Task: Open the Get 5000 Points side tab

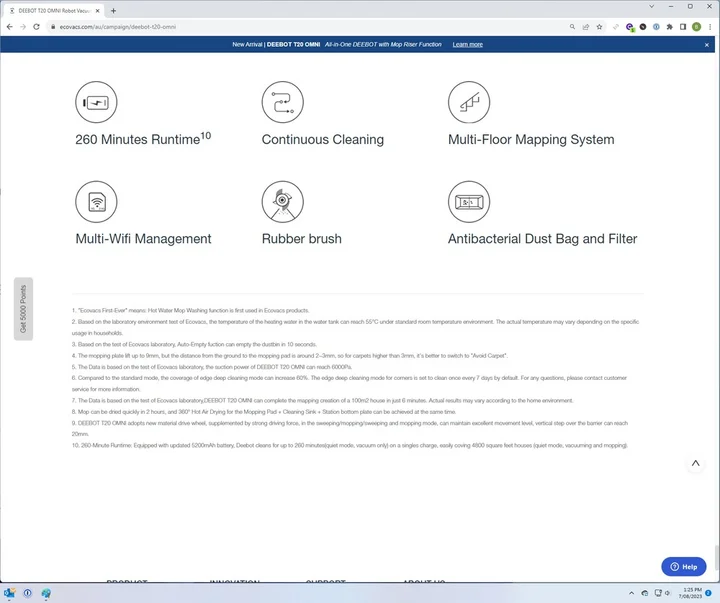Action: pyautogui.click(x=23, y=308)
